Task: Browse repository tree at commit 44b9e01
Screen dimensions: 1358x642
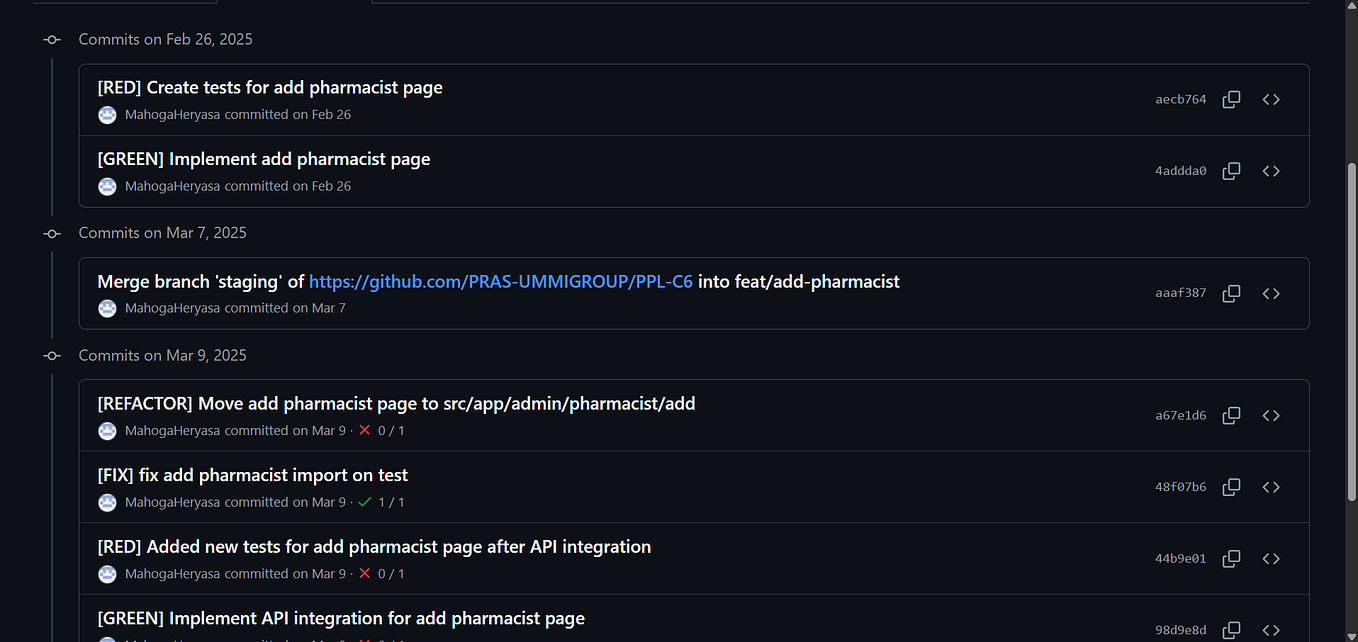Action: click(1271, 558)
